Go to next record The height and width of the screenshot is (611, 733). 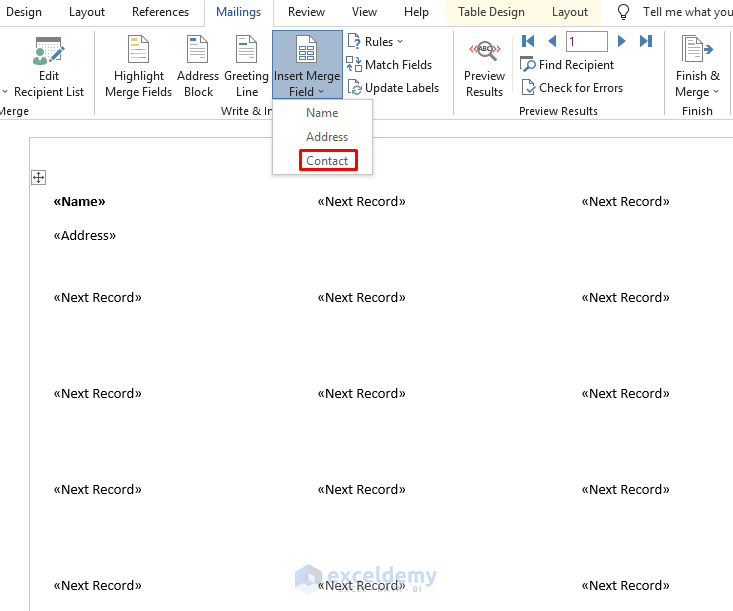coord(621,41)
